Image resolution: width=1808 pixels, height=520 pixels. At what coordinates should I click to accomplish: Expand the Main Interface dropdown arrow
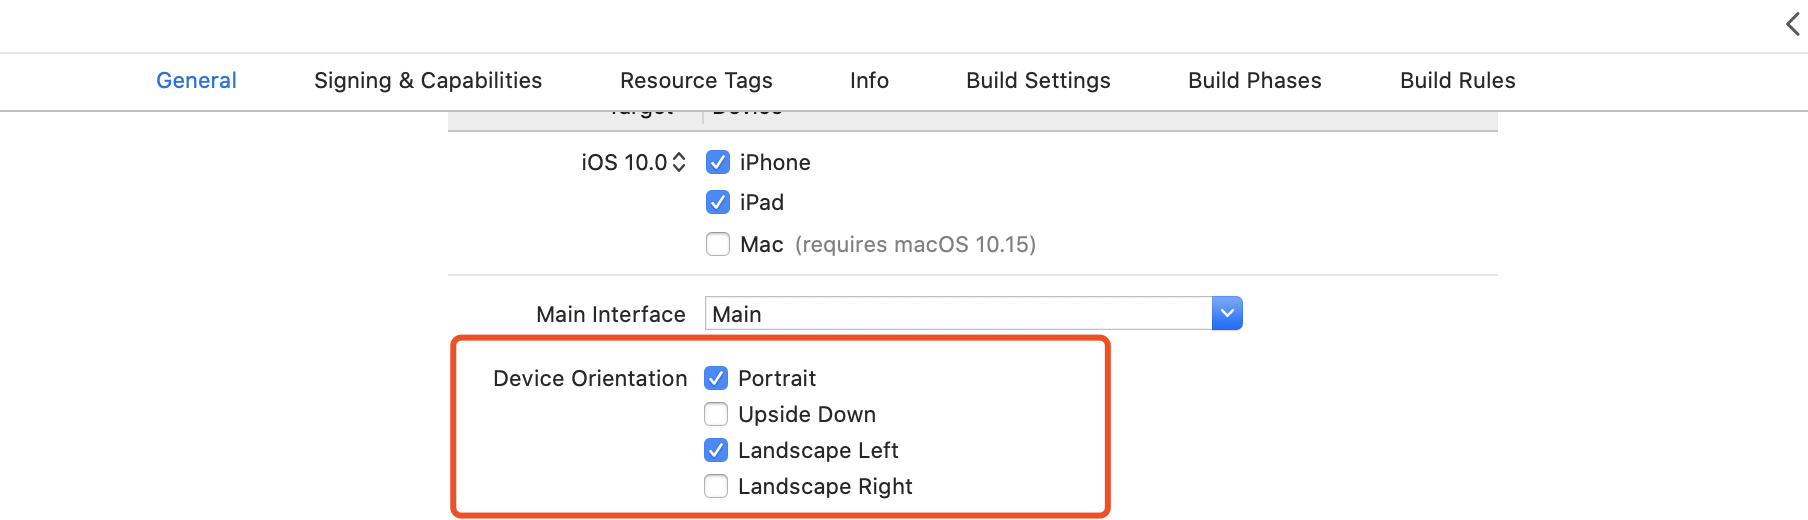point(1227,314)
